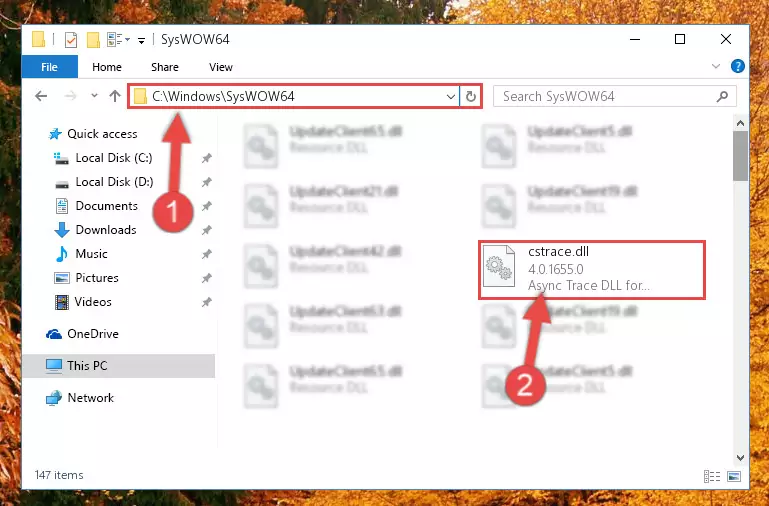
Task: Go back using the back arrow
Action: coord(42,96)
